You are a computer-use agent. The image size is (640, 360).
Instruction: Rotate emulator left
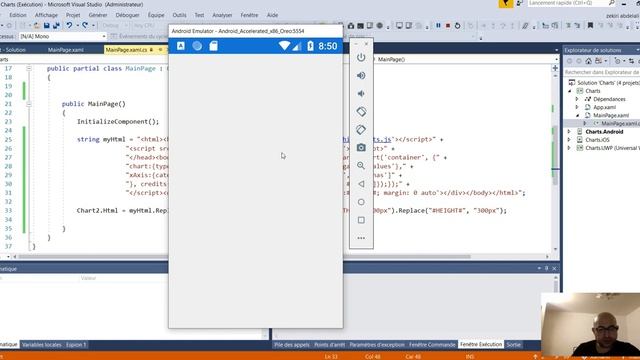click(x=361, y=111)
